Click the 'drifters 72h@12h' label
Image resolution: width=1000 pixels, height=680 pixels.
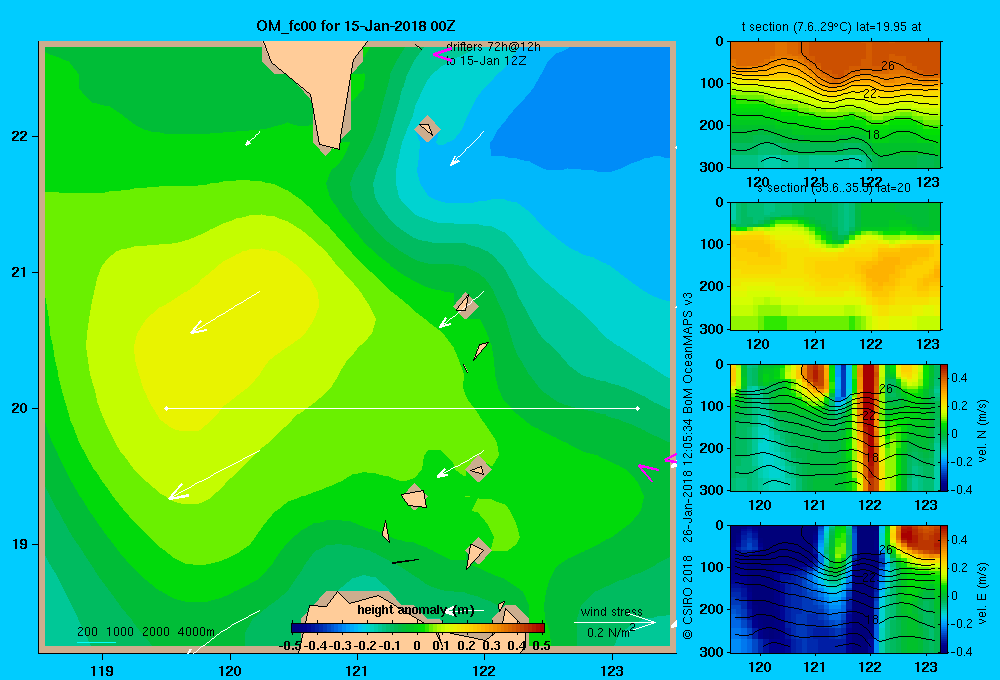493,47
